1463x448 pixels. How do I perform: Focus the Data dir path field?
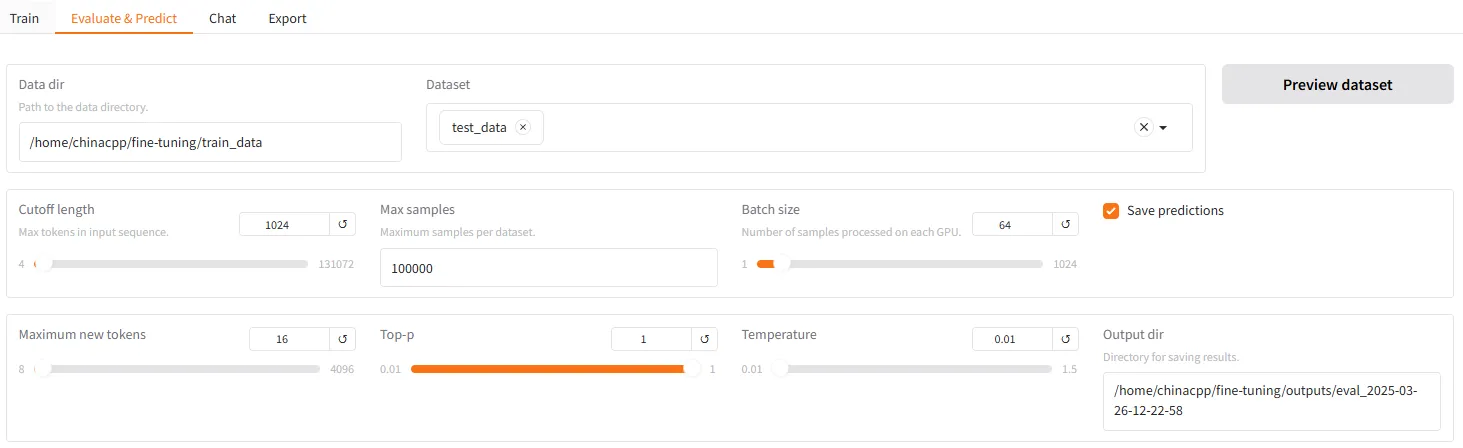(210, 142)
